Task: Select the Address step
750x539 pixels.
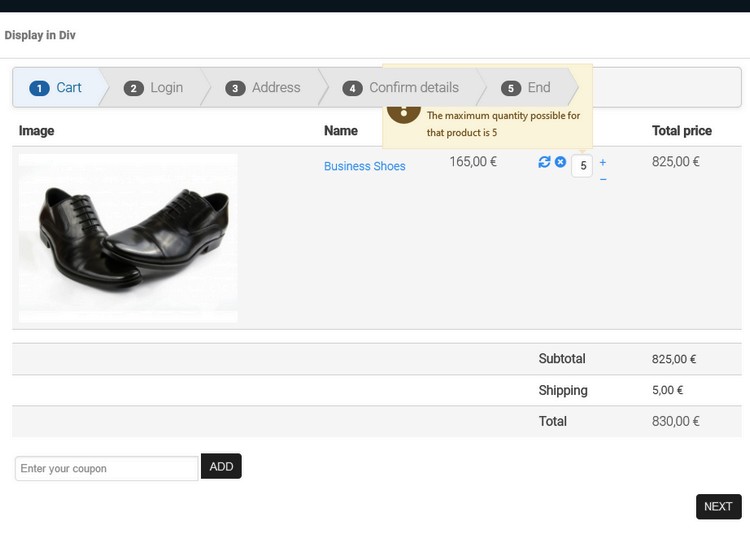Action: (263, 88)
